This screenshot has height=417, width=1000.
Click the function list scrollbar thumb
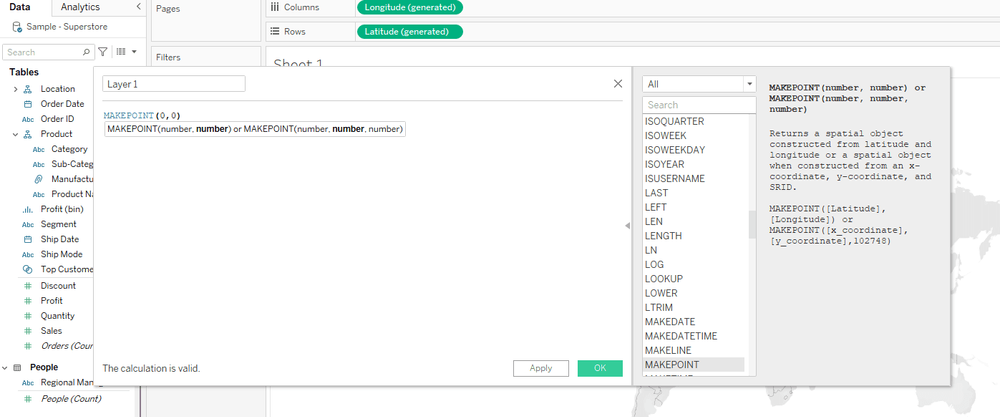pyautogui.click(x=752, y=225)
